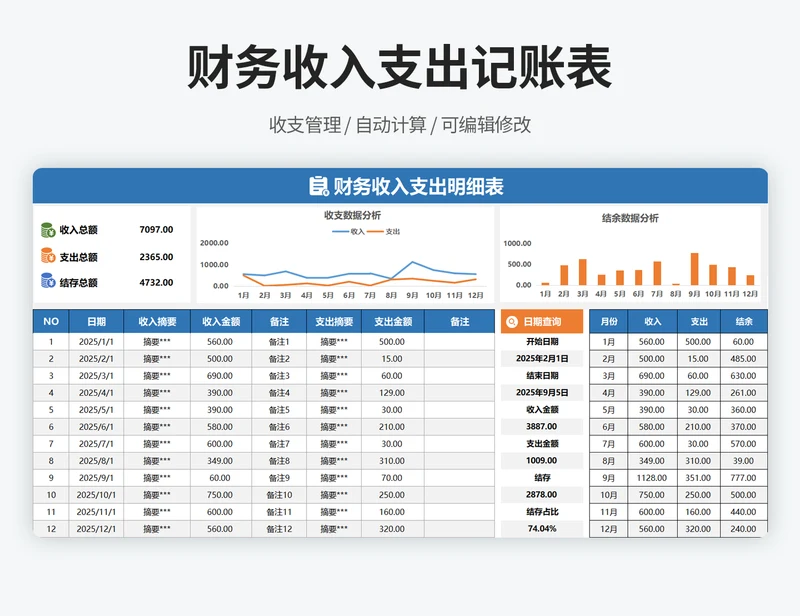Select the date cell 2025/1/1
The width and height of the screenshot is (800, 616).
coord(96,342)
